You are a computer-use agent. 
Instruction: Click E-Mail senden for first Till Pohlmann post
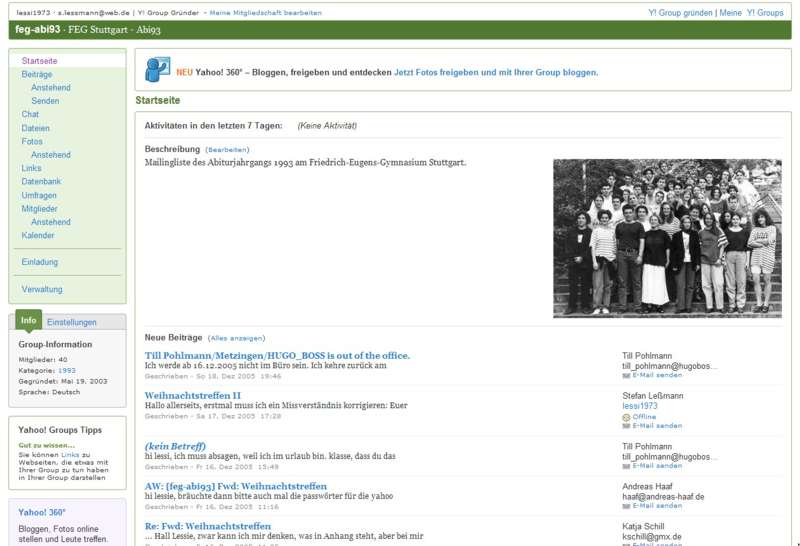coord(657,375)
